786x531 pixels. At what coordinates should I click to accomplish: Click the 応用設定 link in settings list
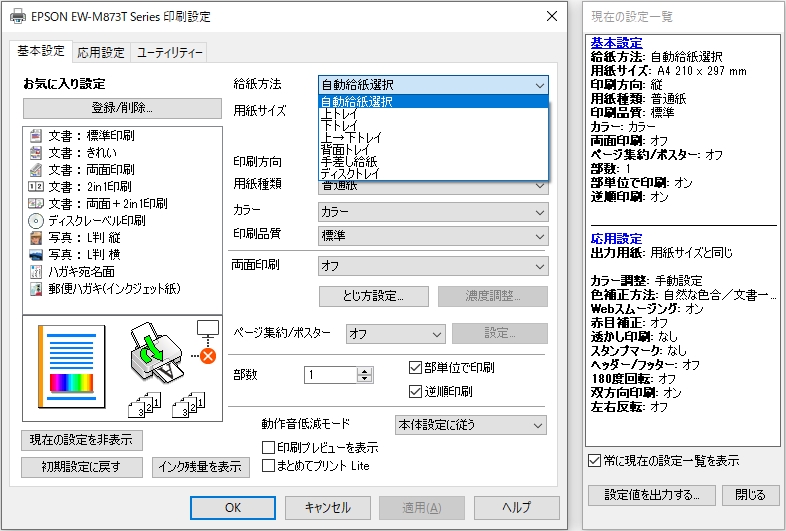pyautogui.click(x=616, y=239)
